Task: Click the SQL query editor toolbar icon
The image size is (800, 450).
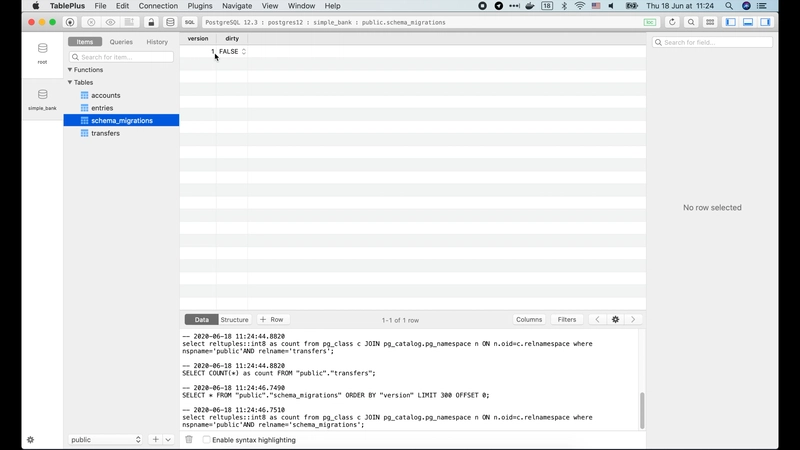Action: click(x=189, y=22)
